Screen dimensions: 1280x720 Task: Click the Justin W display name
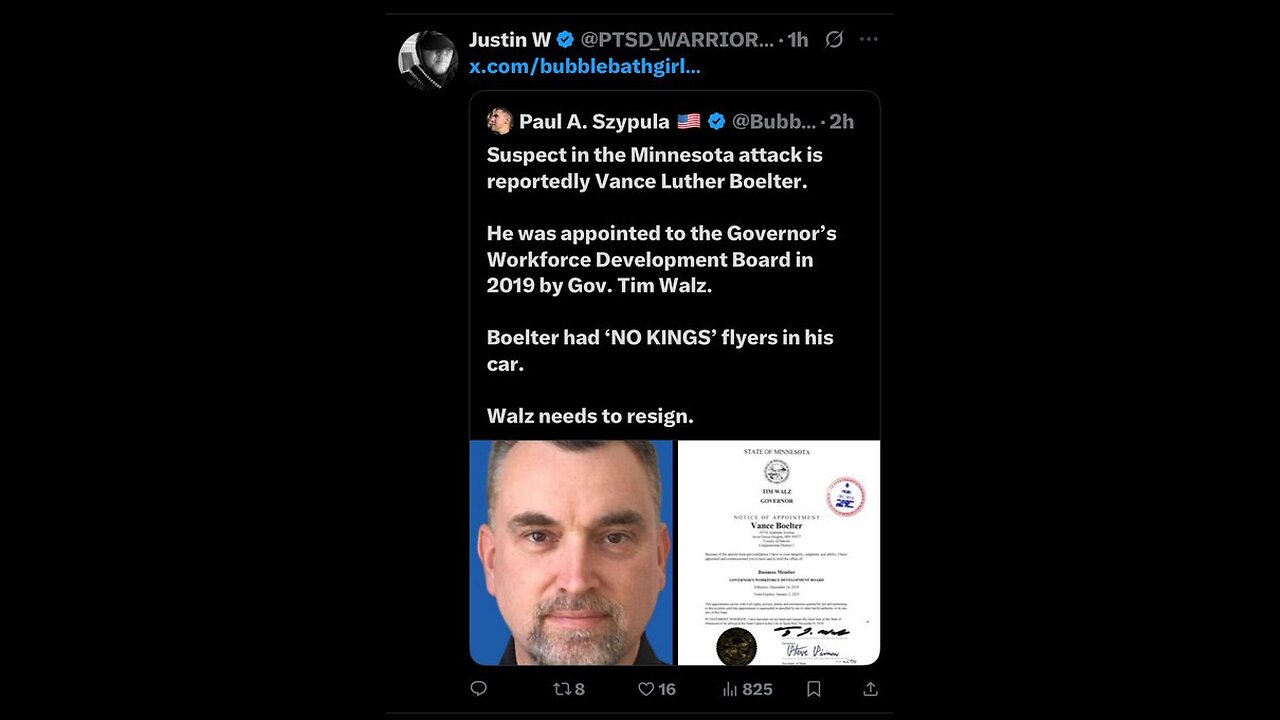tap(510, 40)
